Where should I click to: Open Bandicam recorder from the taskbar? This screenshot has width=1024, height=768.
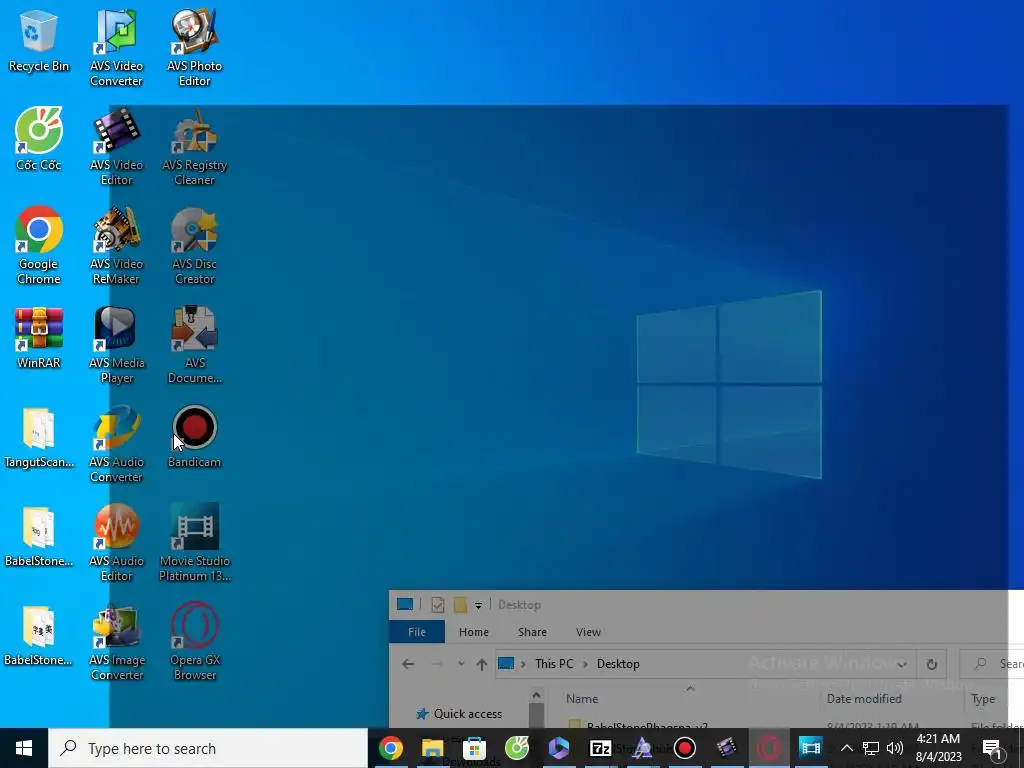point(684,748)
